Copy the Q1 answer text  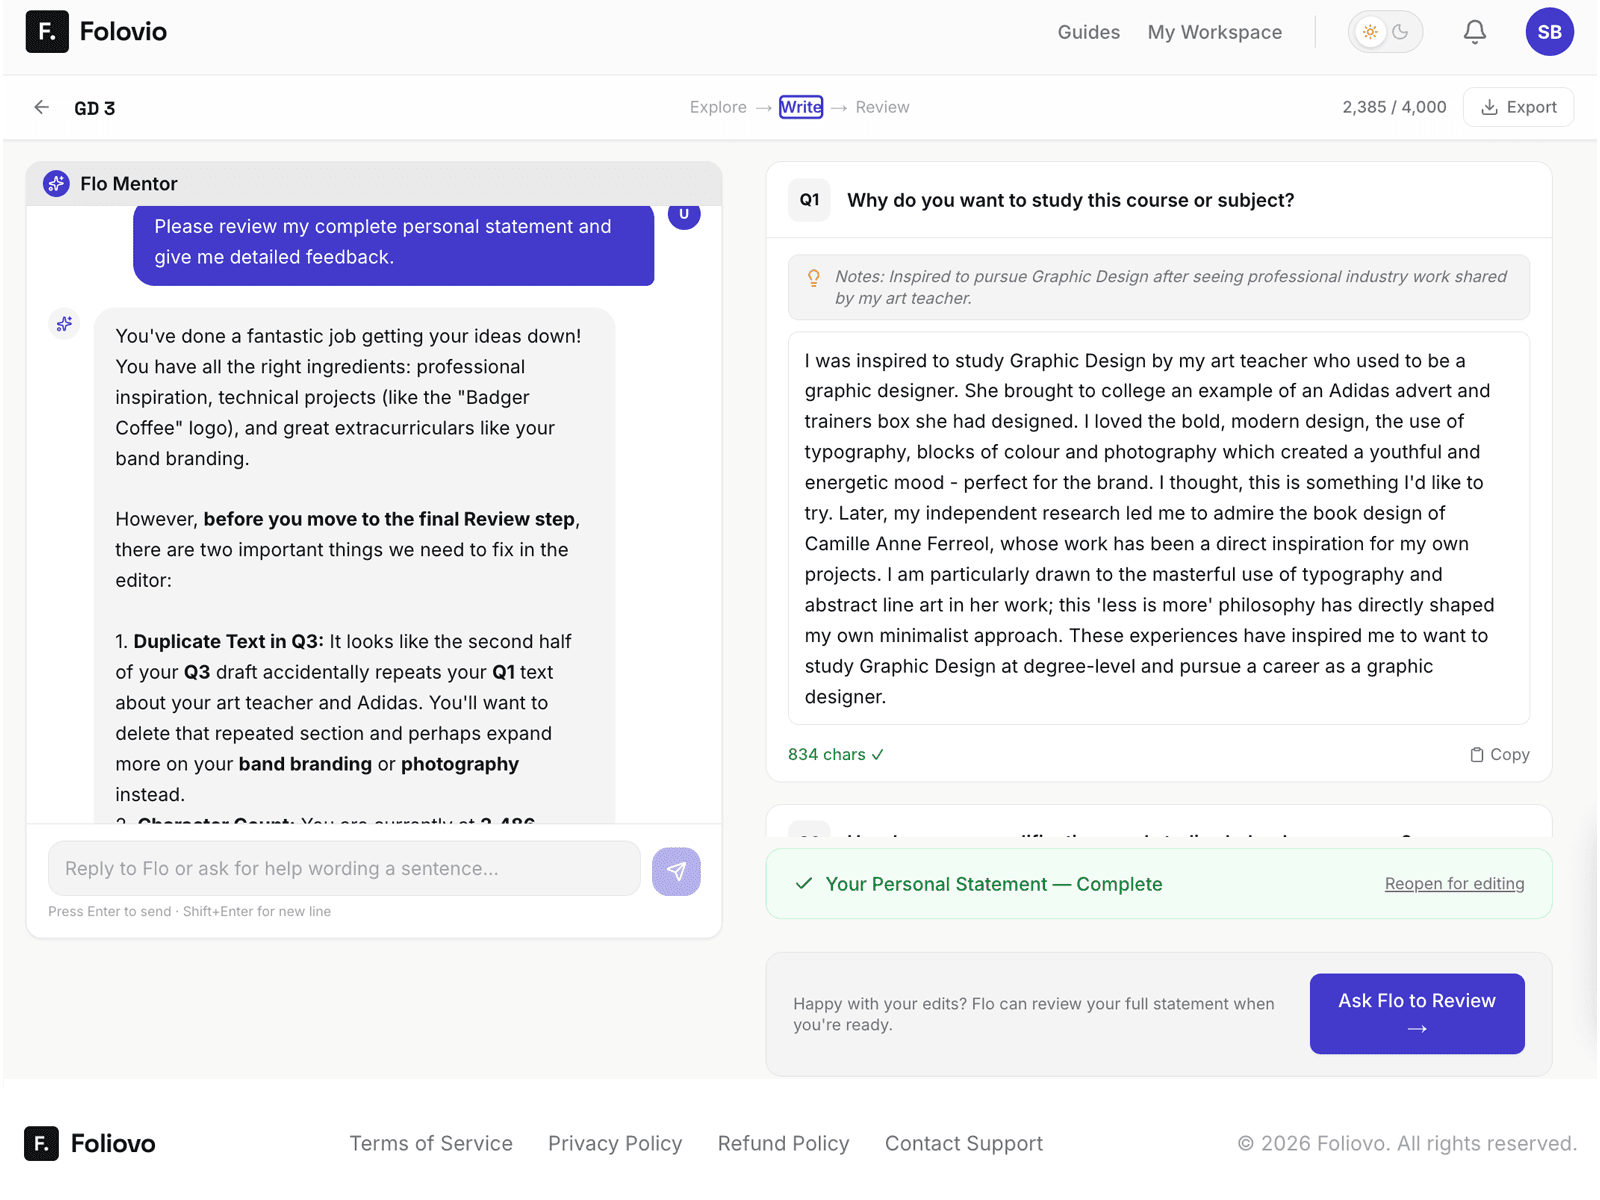coord(1499,755)
